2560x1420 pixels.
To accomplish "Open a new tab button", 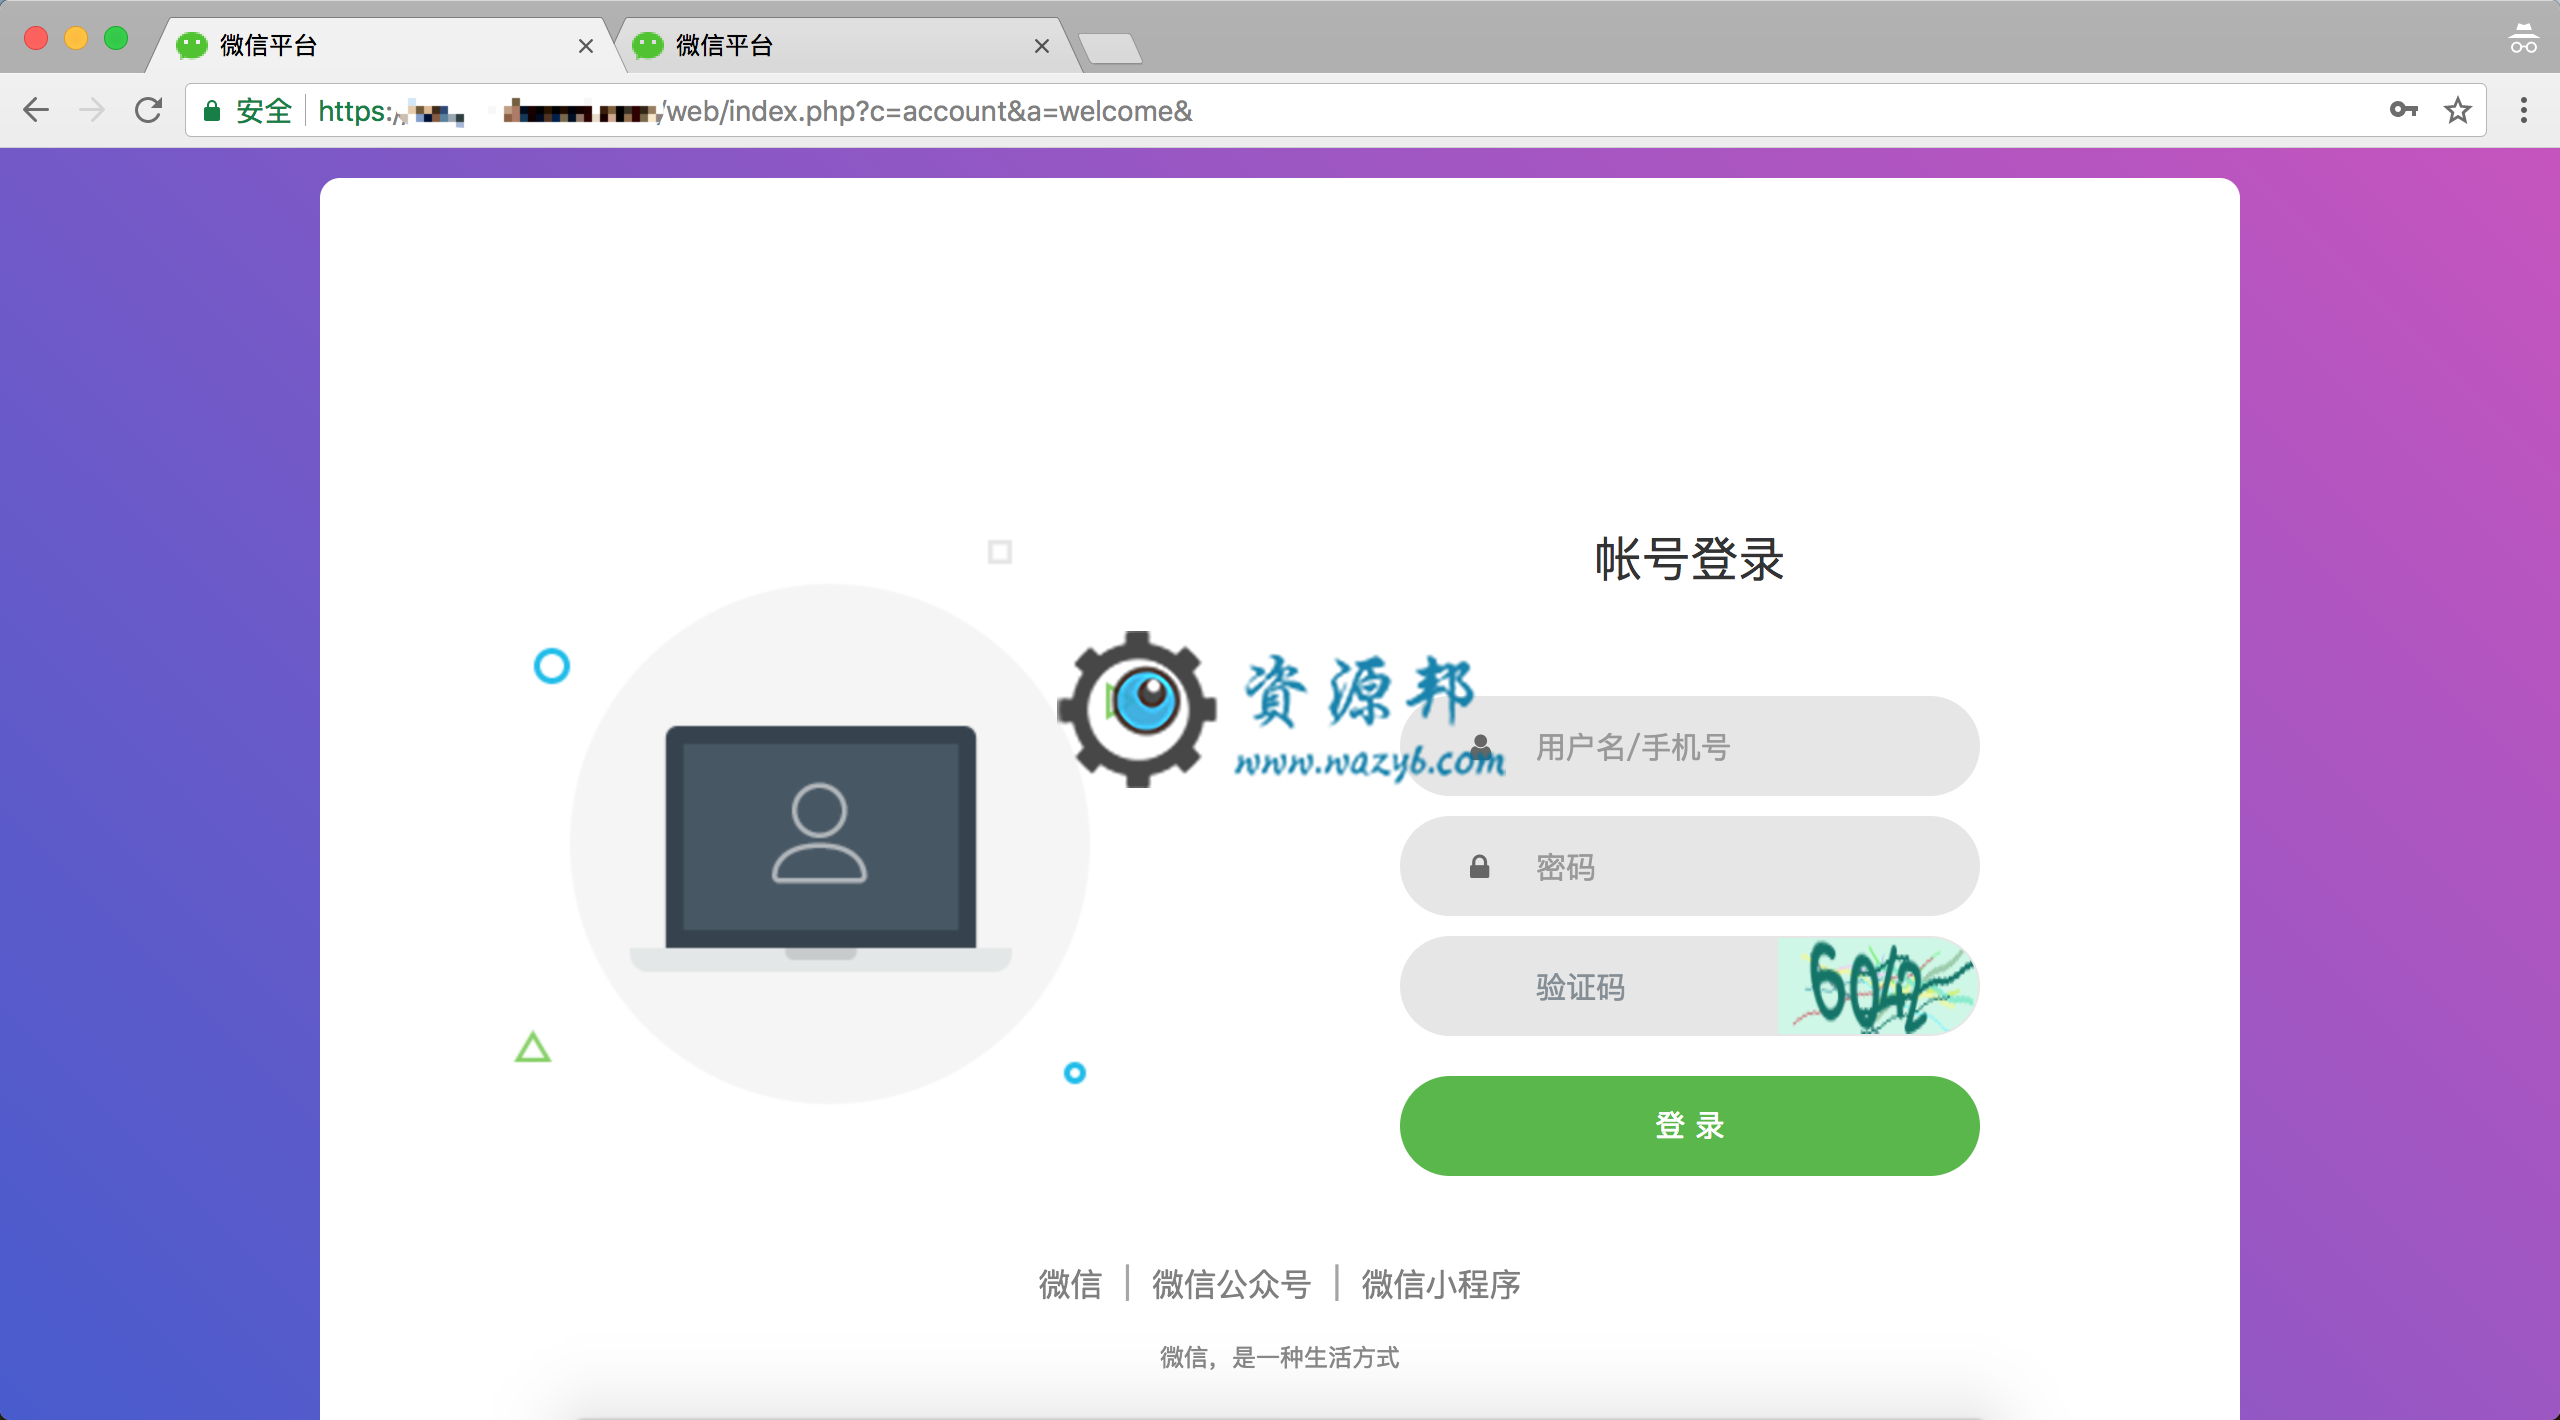I will coord(1110,48).
